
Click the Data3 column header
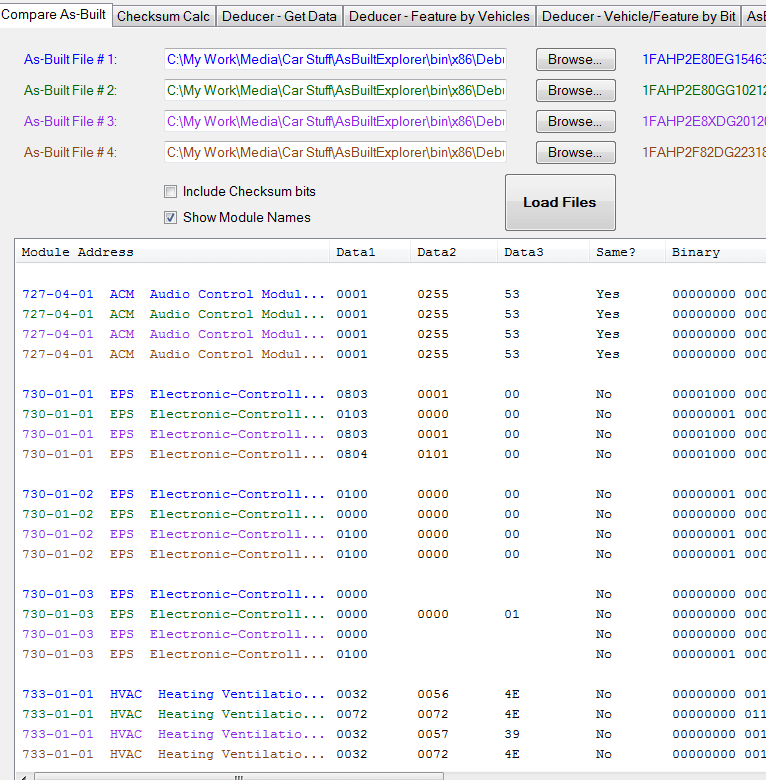[x=544, y=252]
